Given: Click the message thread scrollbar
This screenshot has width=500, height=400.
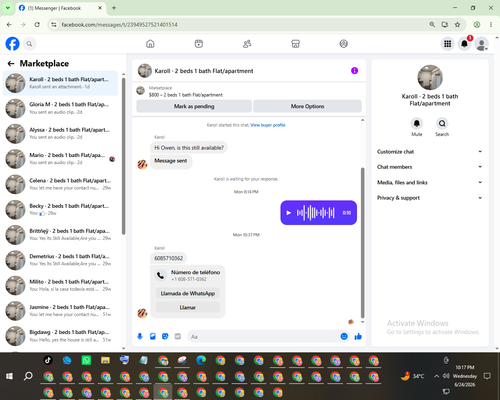Looking at the screenshot, I should click(363, 243).
